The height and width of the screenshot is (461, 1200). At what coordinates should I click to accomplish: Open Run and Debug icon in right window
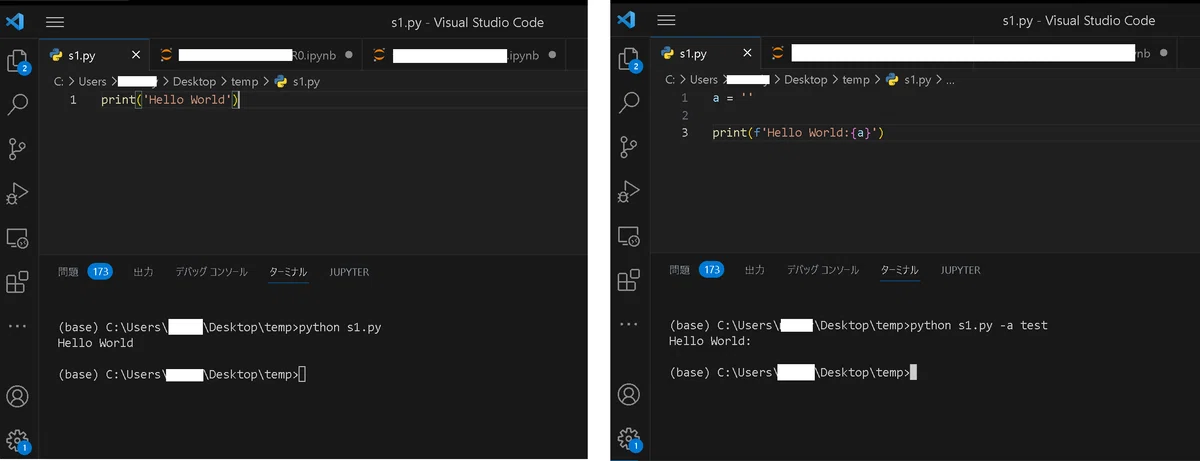pos(630,190)
